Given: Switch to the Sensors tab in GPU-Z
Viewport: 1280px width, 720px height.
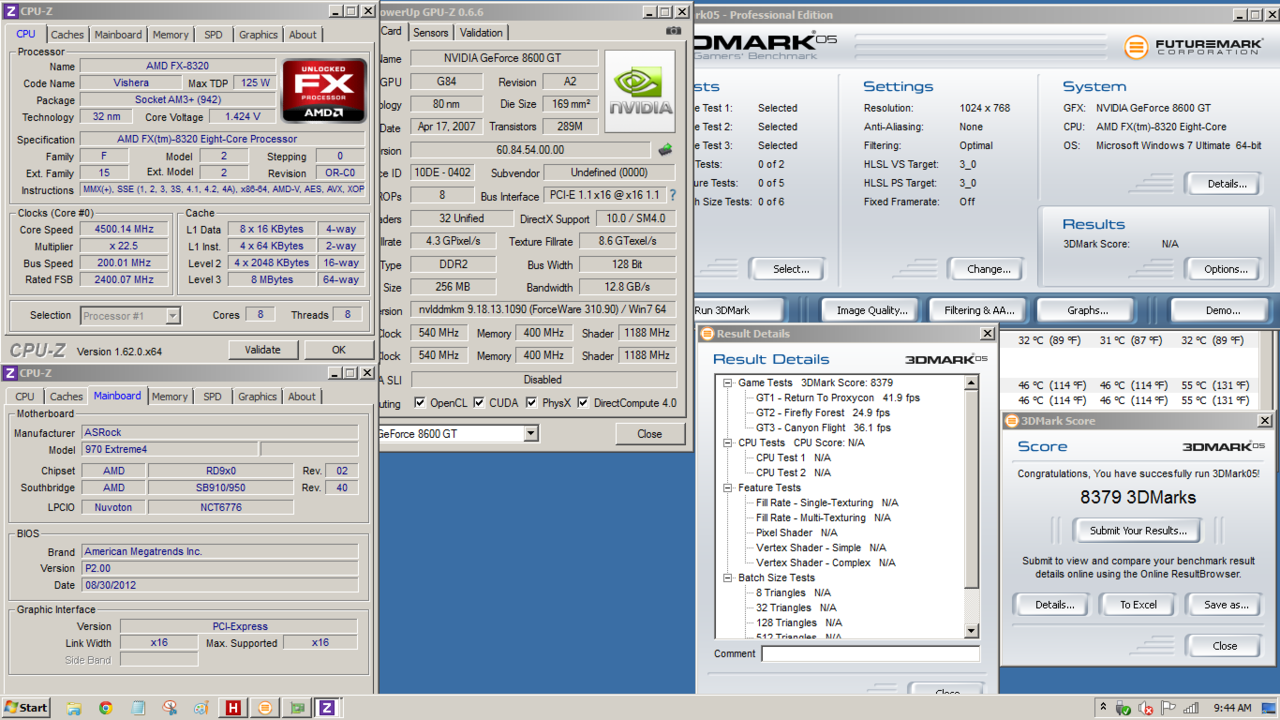Looking at the screenshot, I should [x=431, y=33].
